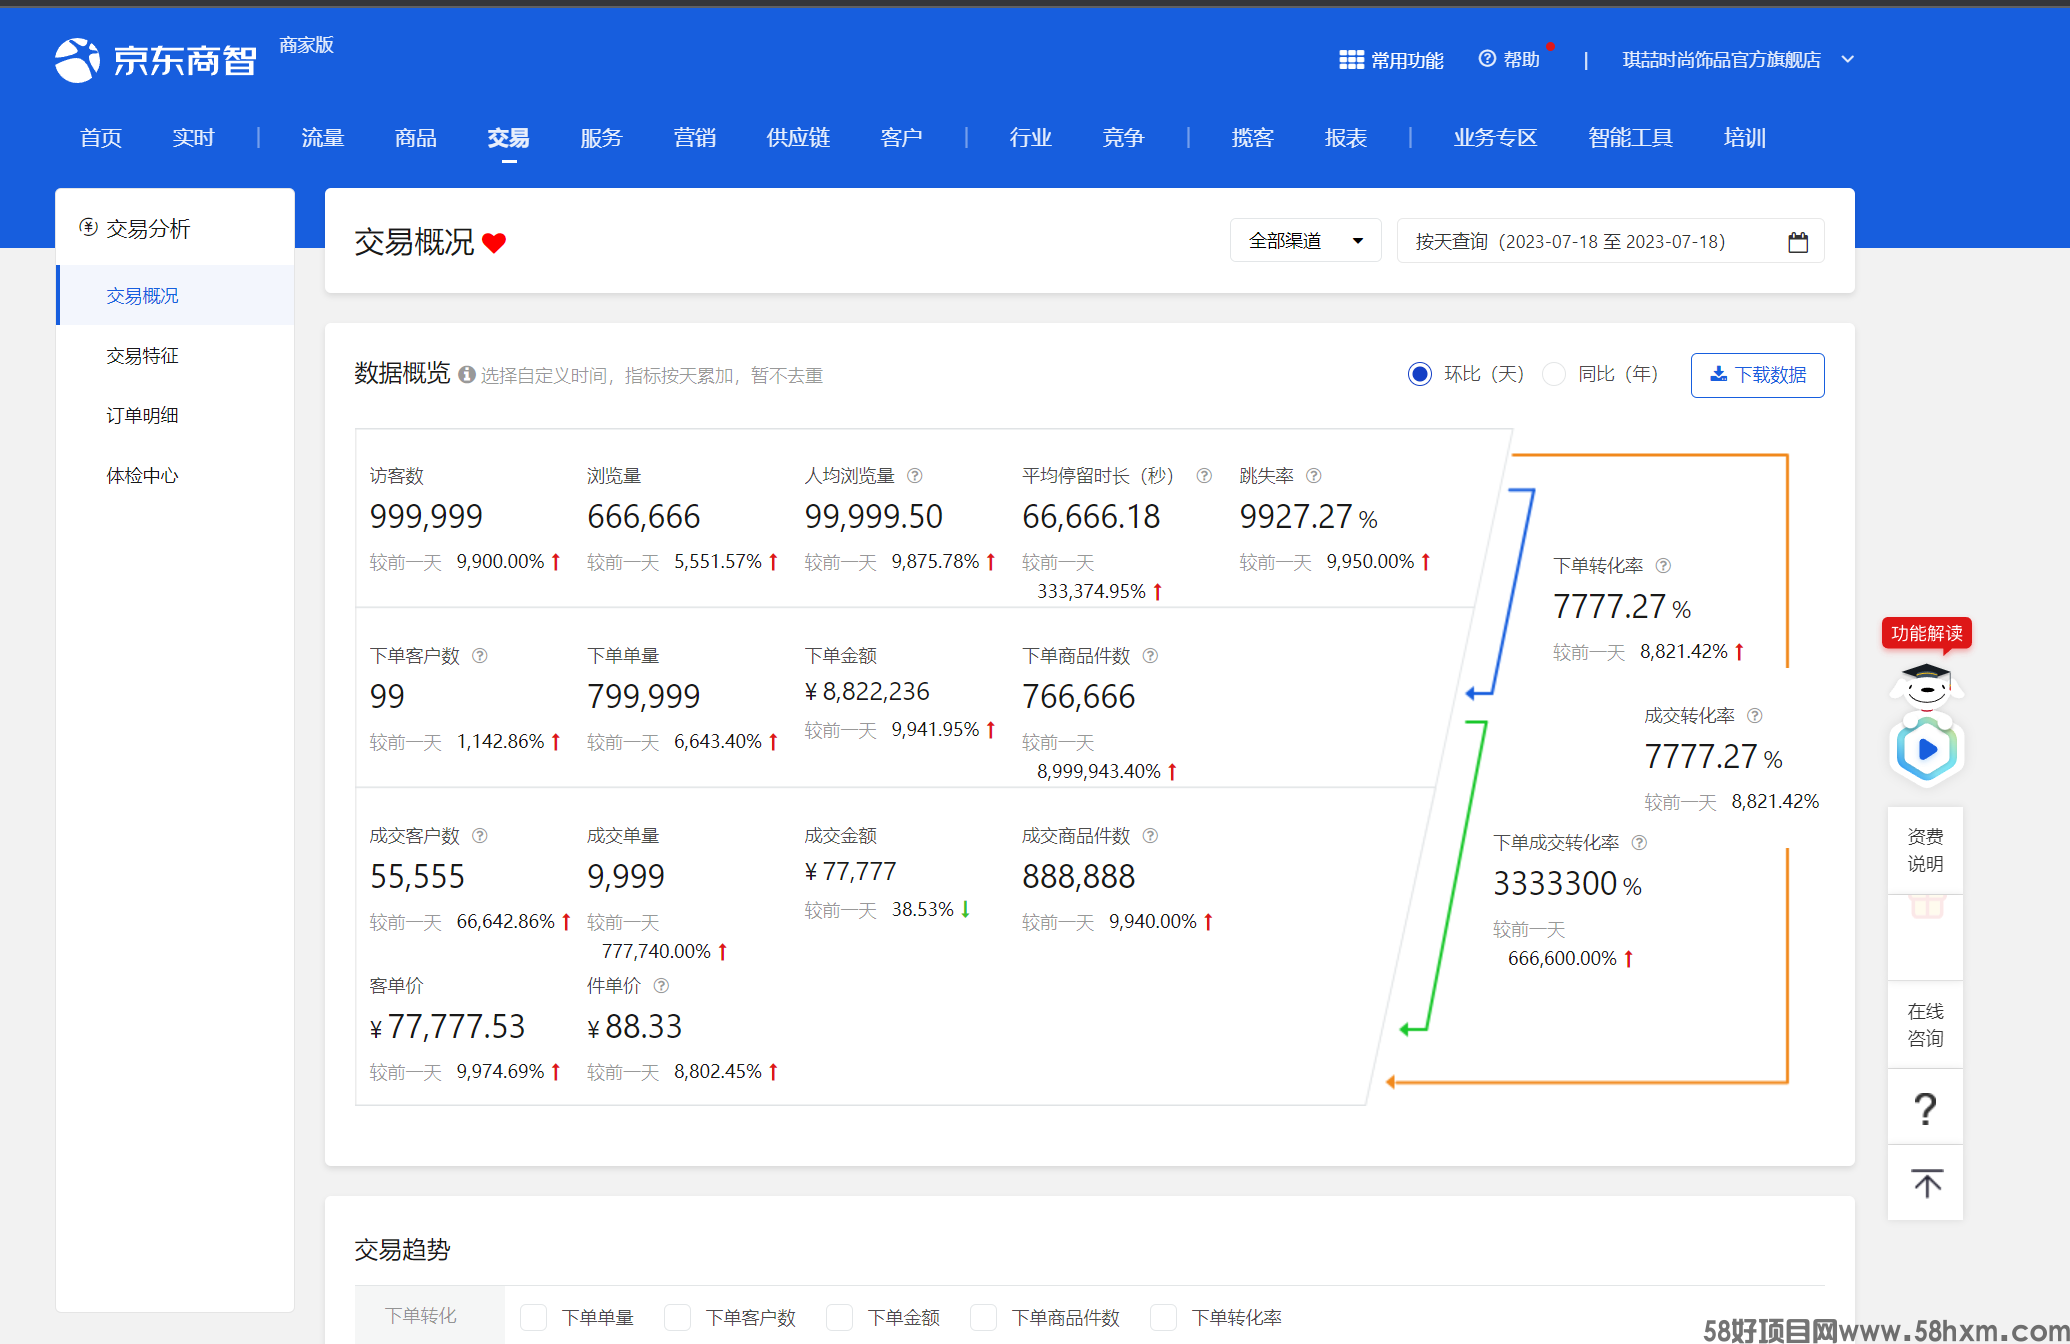Show help for 成交转化率
The width and height of the screenshot is (2070, 1344).
tap(1755, 716)
